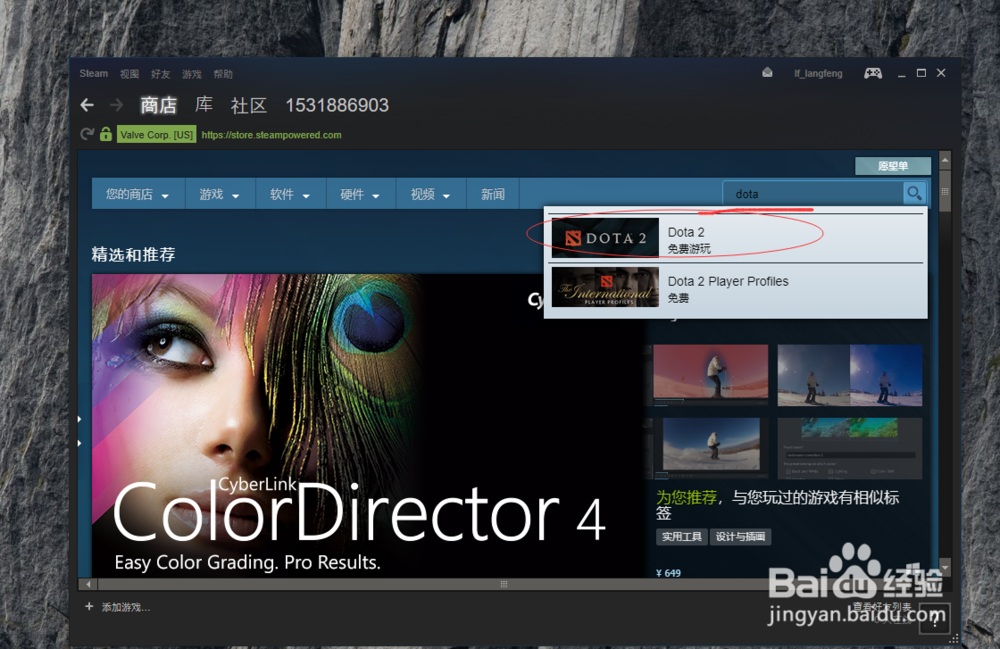Open the 游戏 menu in title bar
Image resolution: width=1000 pixels, height=649 pixels.
pyautogui.click(x=192, y=74)
